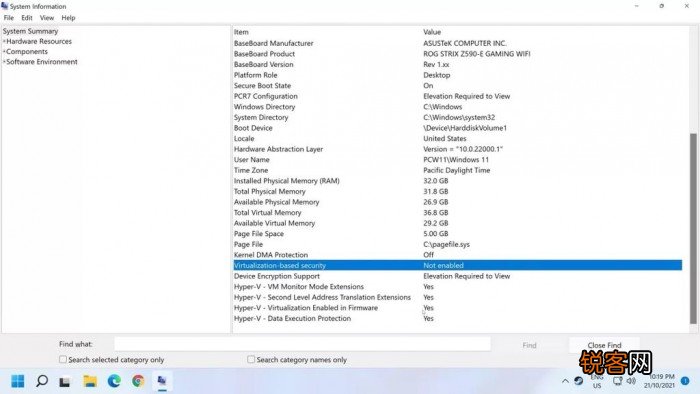Select Hyper-V Data Execution Protection row

[x=458, y=319]
